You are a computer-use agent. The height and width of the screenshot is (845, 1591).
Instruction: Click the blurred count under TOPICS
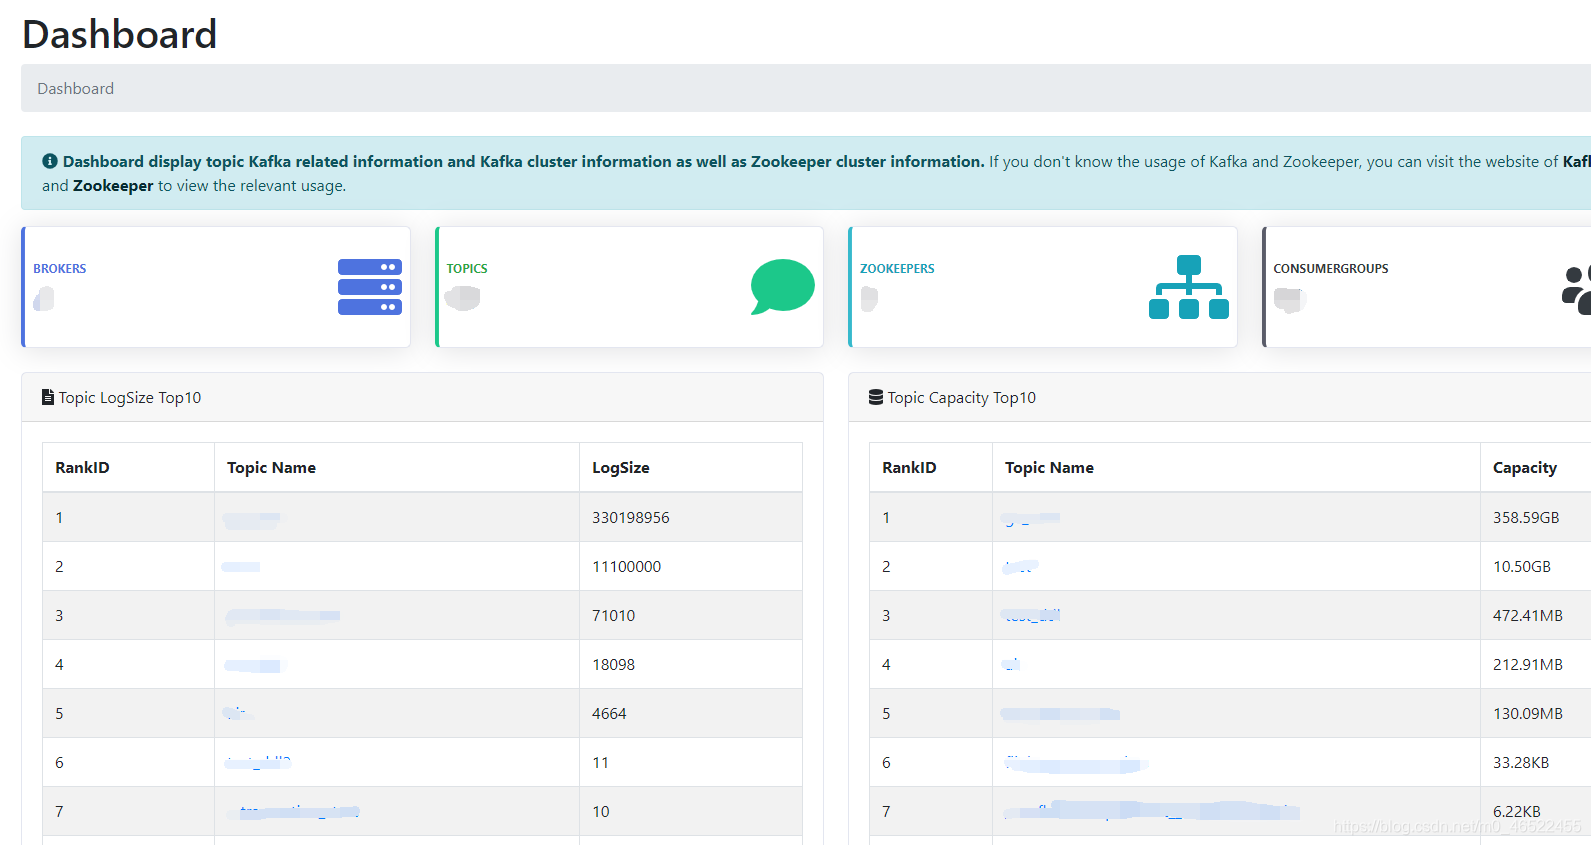coord(463,298)
